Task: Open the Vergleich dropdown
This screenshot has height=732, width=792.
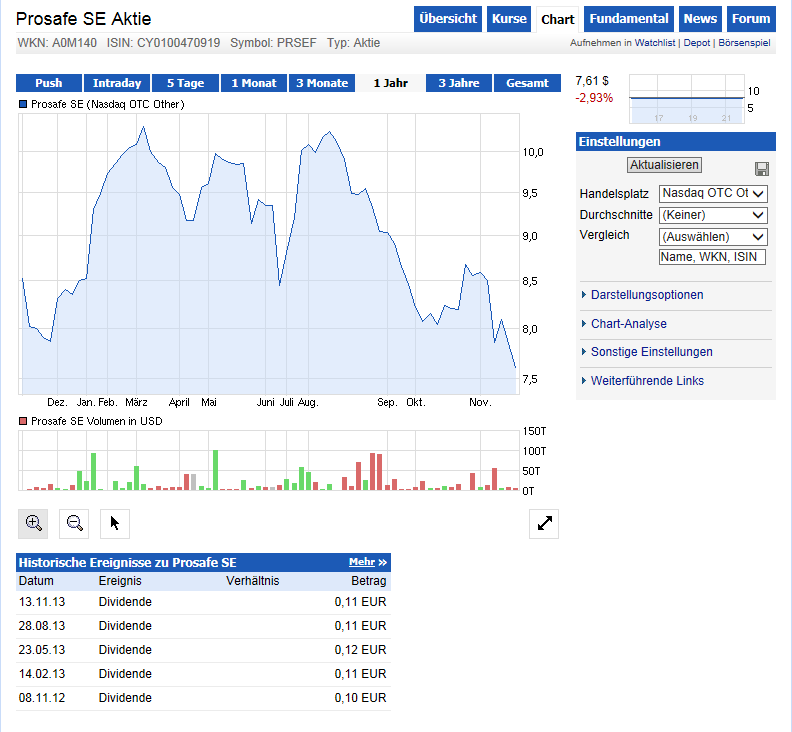Action: [713, 237]
